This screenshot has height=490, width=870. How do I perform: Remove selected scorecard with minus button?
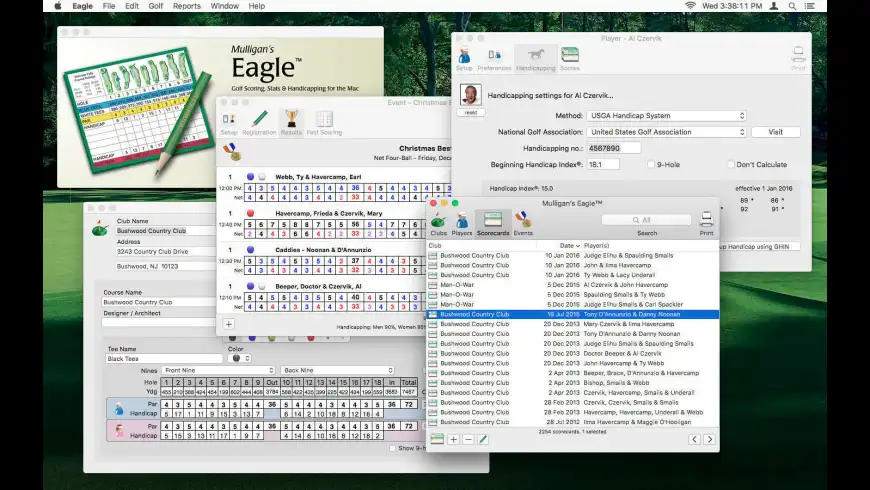click(x=468, y=439)
